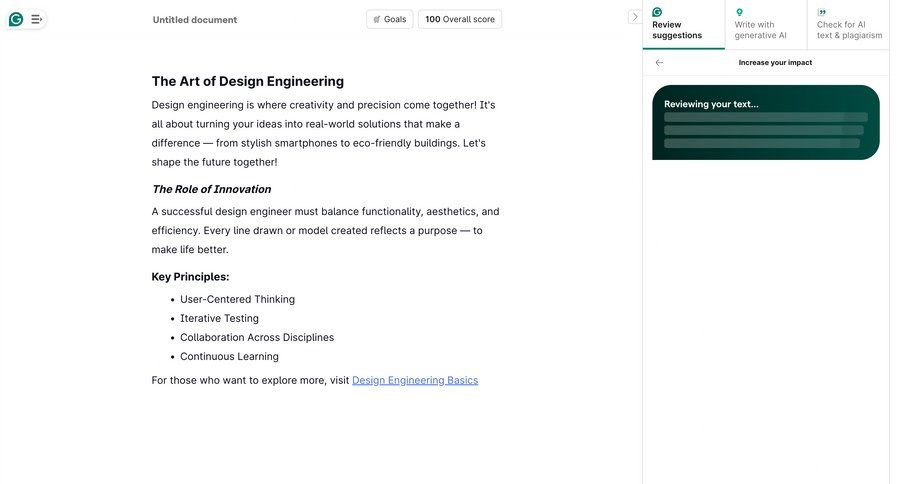Click the lightbulb icon on generative AI tab

coord(739,12)
